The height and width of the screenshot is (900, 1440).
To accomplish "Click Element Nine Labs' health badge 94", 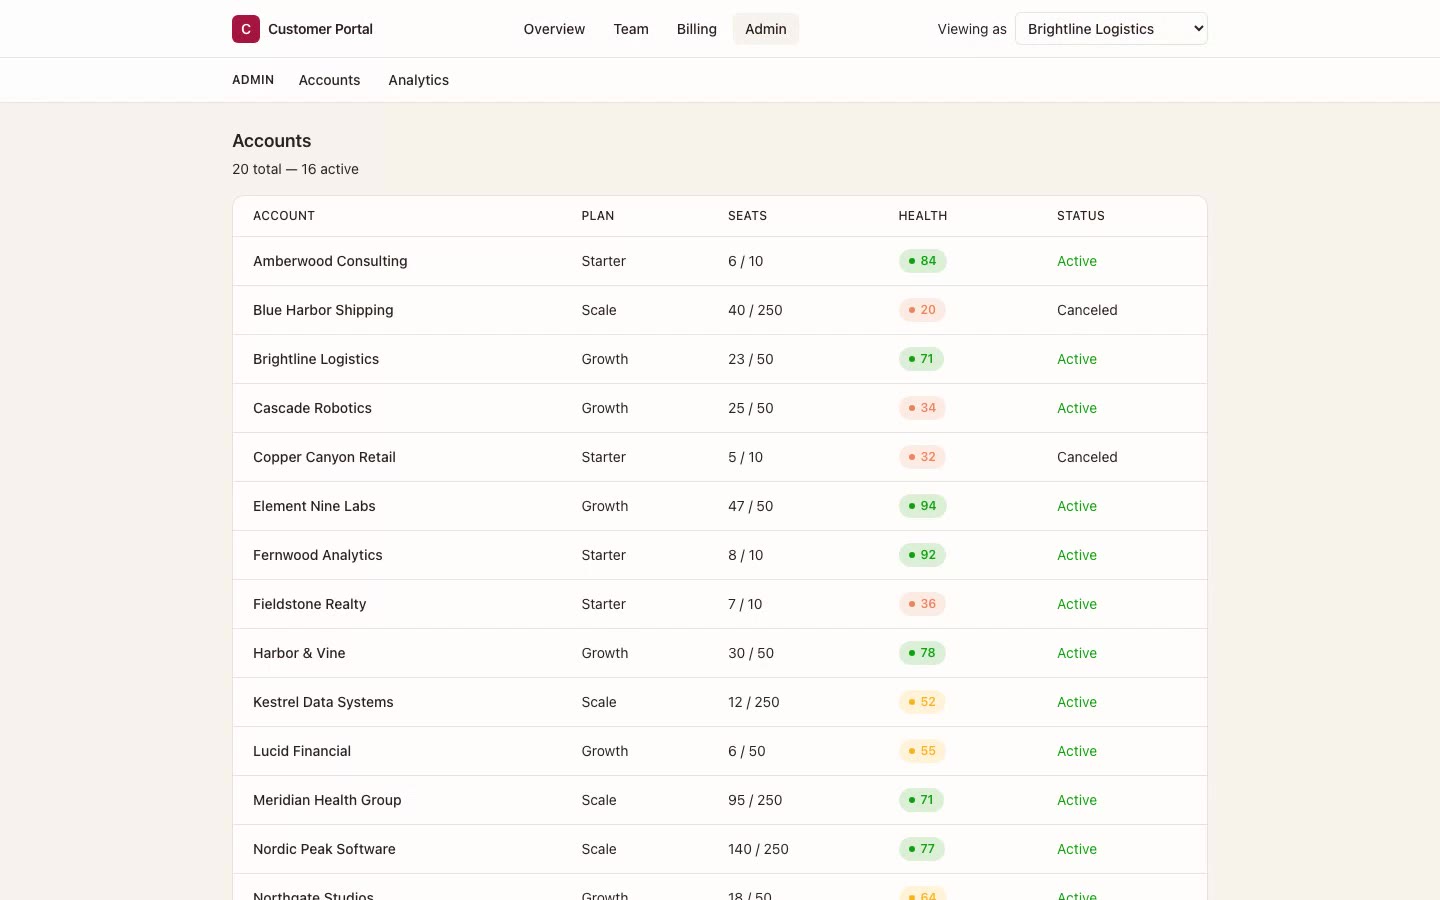I will tap(922, 506).
